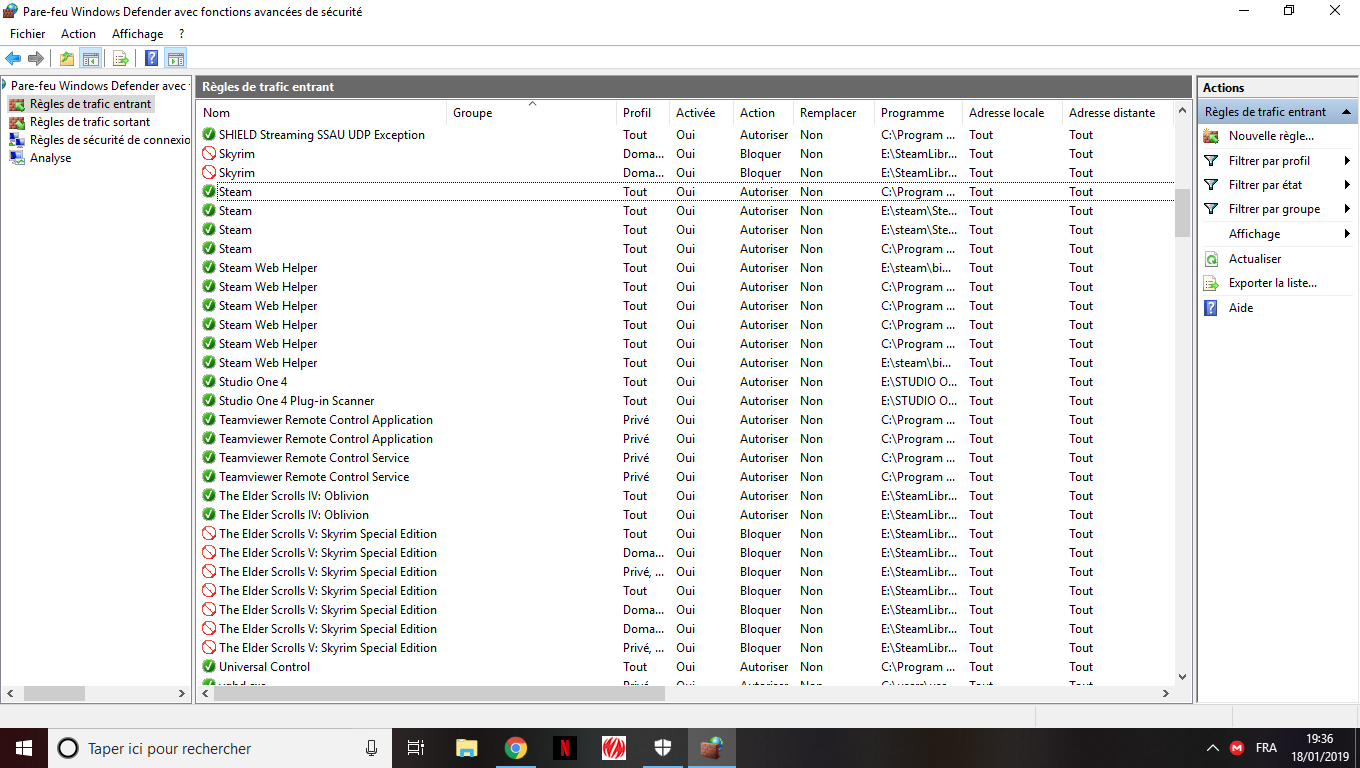The height and width of the screenshot is (768, 1360).
Task: Select the Règles de trafic entrant tree node
Action: click(x=90, y=104)
